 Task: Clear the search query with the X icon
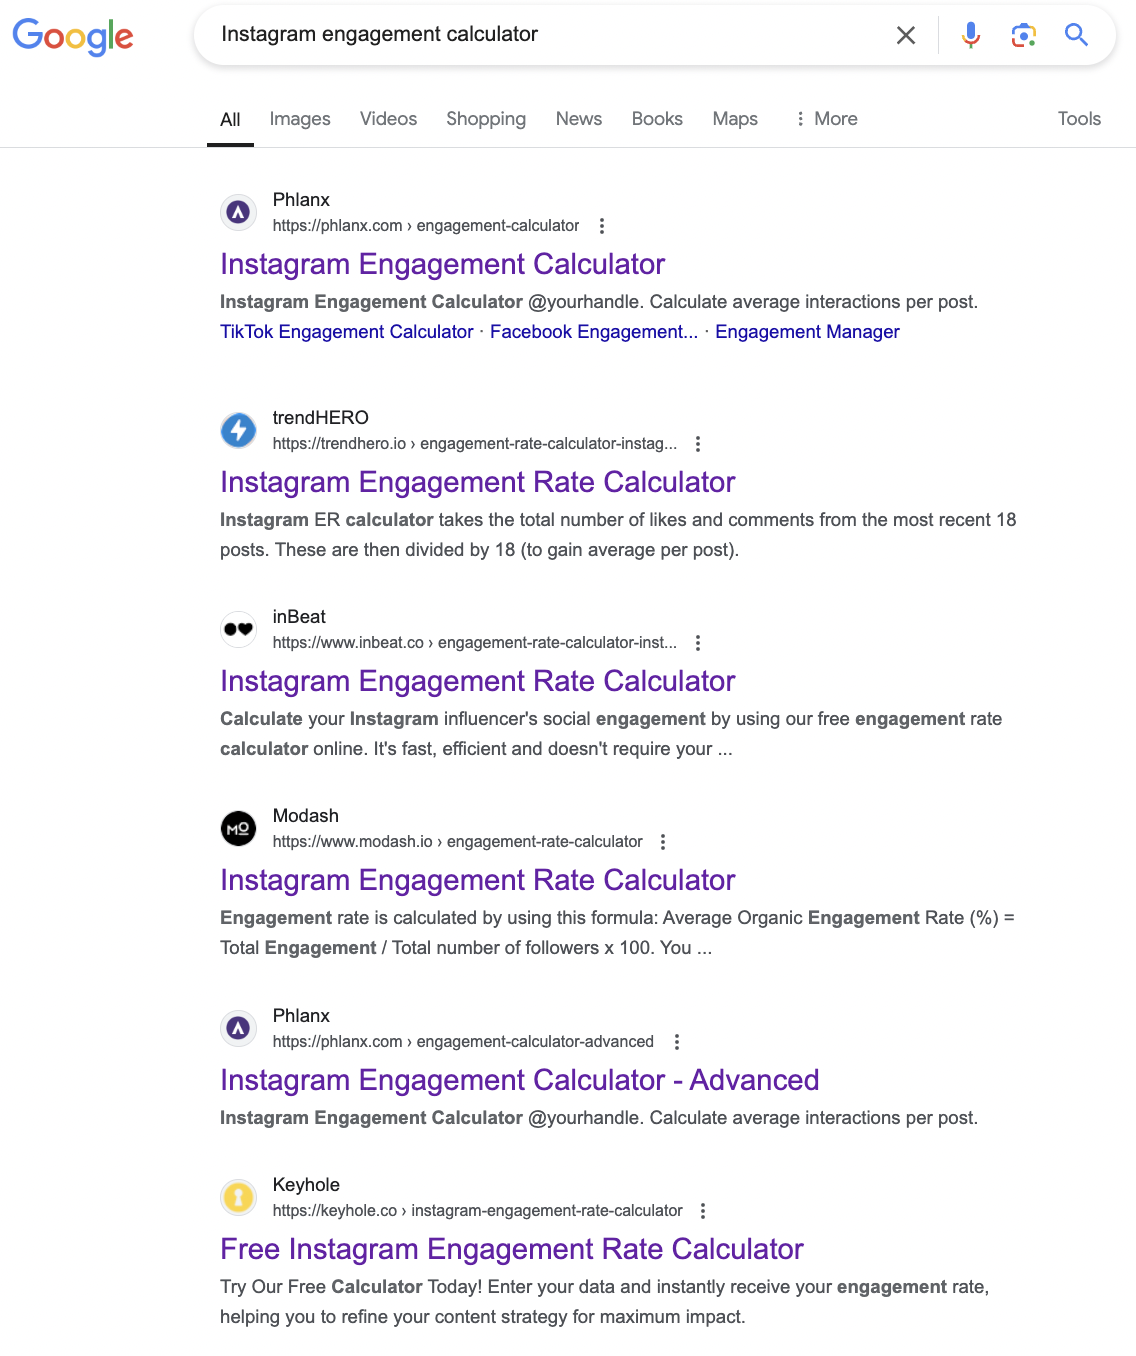pos(905,34)
